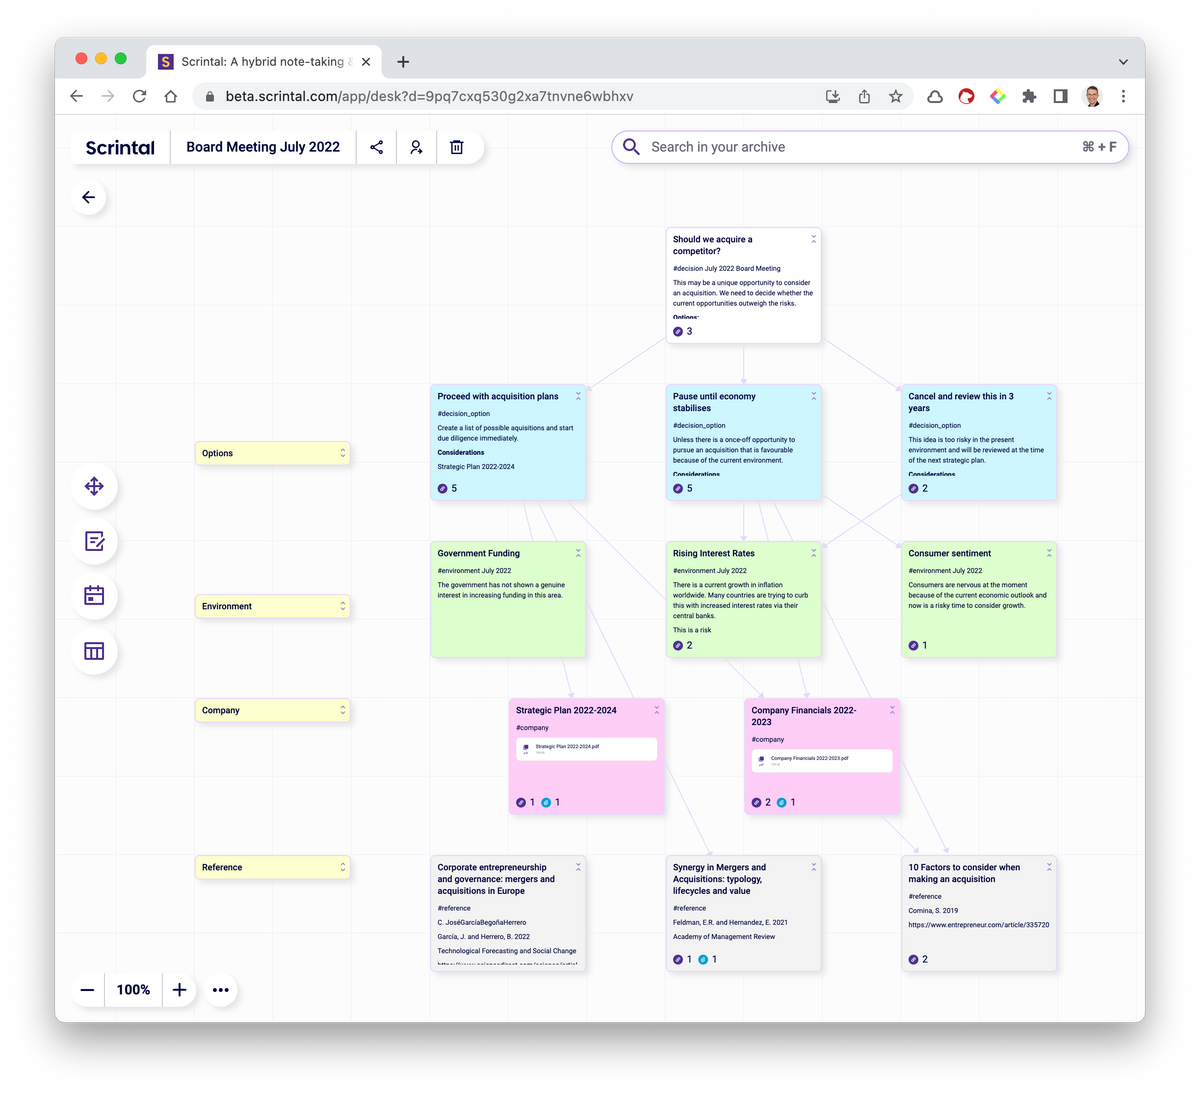Click the invite collaborator icon
1200x1095 pixels.
[x=416, y=146]
